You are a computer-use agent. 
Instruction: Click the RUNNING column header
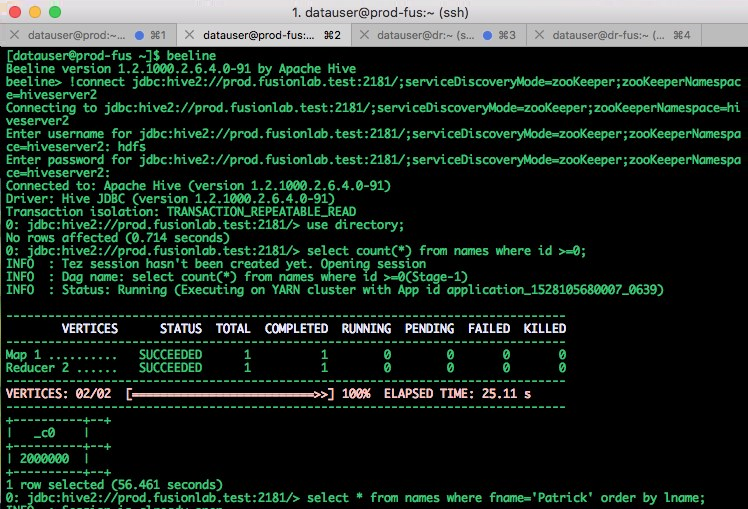366,329
